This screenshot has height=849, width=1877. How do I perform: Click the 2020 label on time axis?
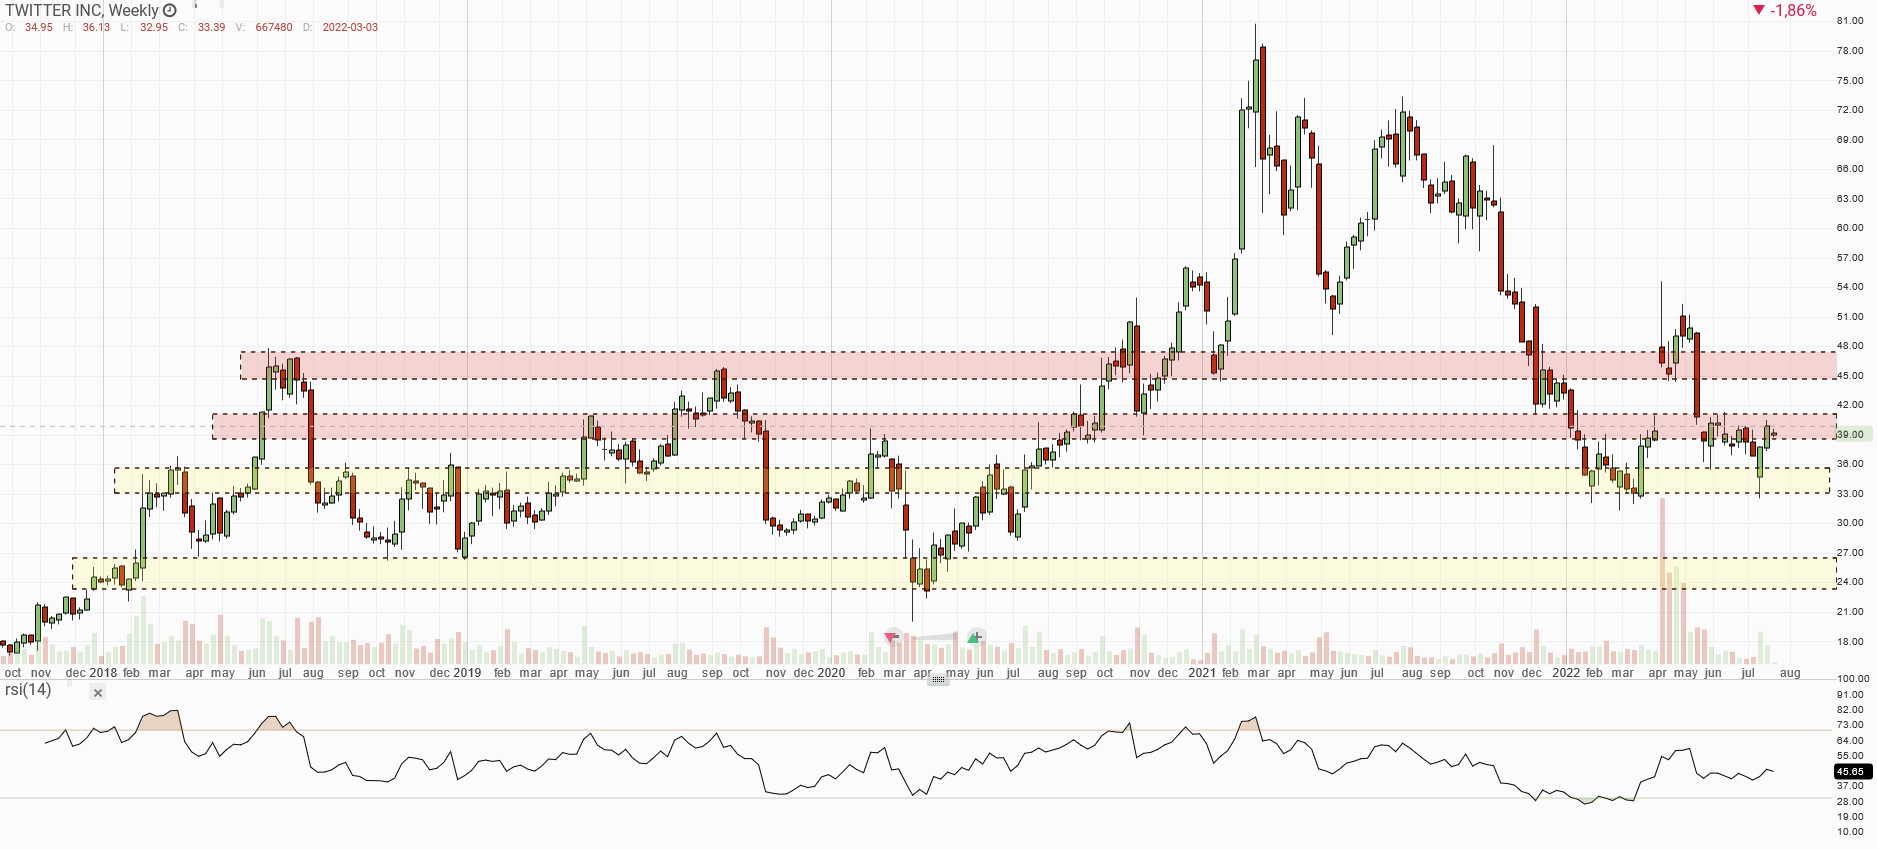tap(831, 673)
